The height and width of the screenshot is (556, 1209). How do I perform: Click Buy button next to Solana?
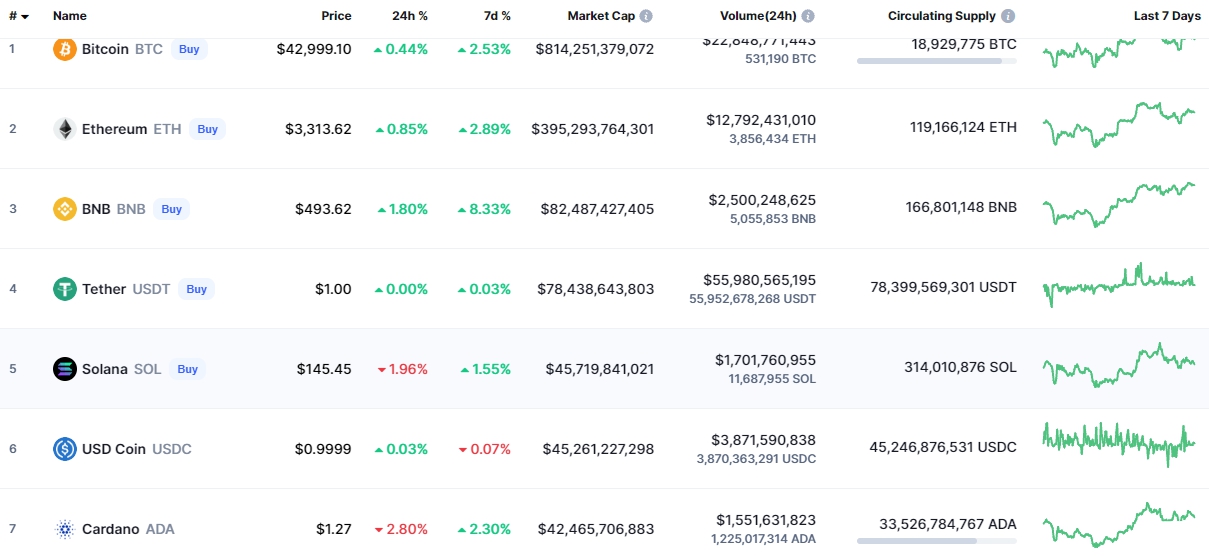pos(187,369)
